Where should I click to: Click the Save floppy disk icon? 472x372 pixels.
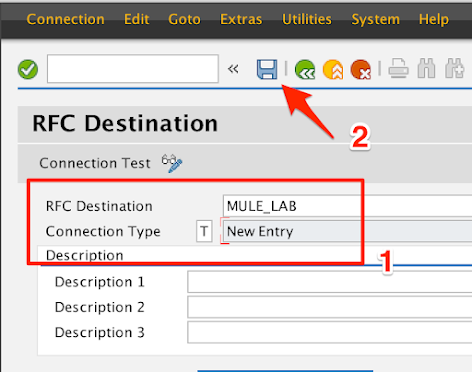click(x=267, y=69)
